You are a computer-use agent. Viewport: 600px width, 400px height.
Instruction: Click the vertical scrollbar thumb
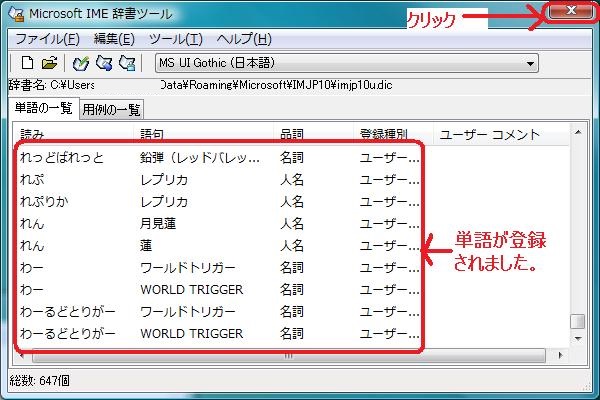[x=578, y=322]
